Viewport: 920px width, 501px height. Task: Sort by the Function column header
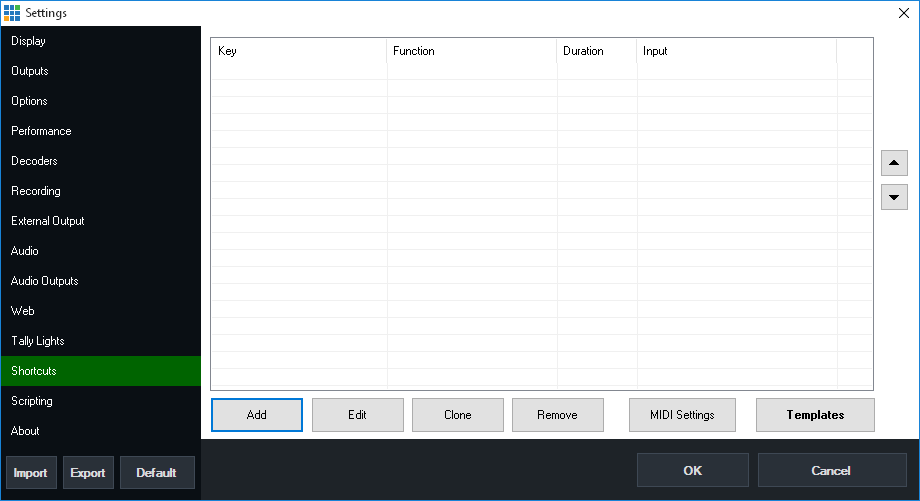pos(471,51)
